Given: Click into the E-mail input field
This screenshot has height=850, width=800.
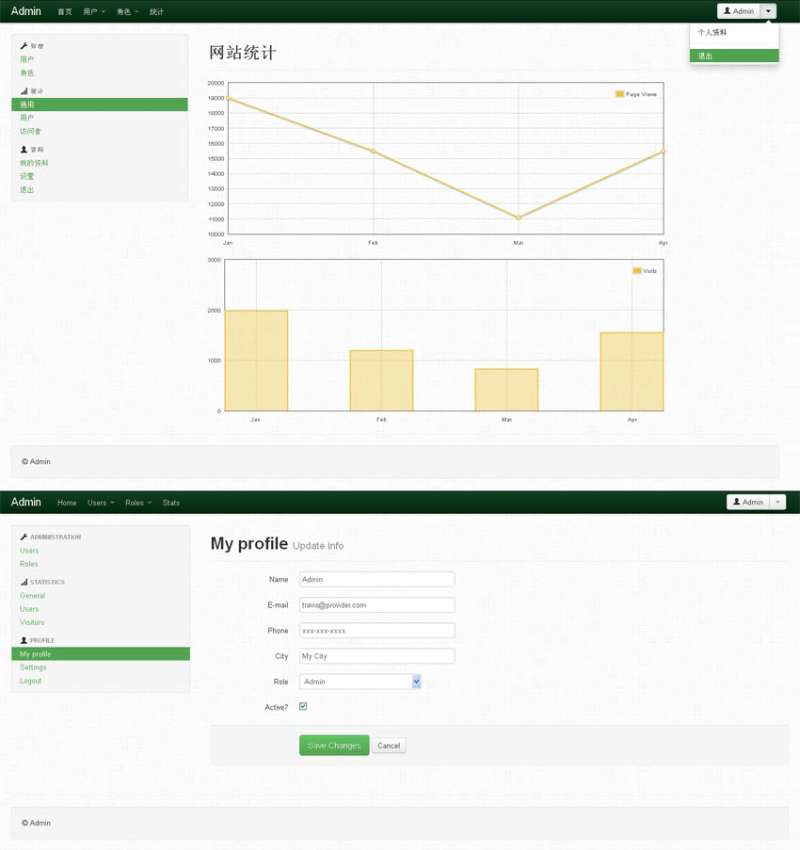Looking at the screenshot, I should [x=377, y=605].
